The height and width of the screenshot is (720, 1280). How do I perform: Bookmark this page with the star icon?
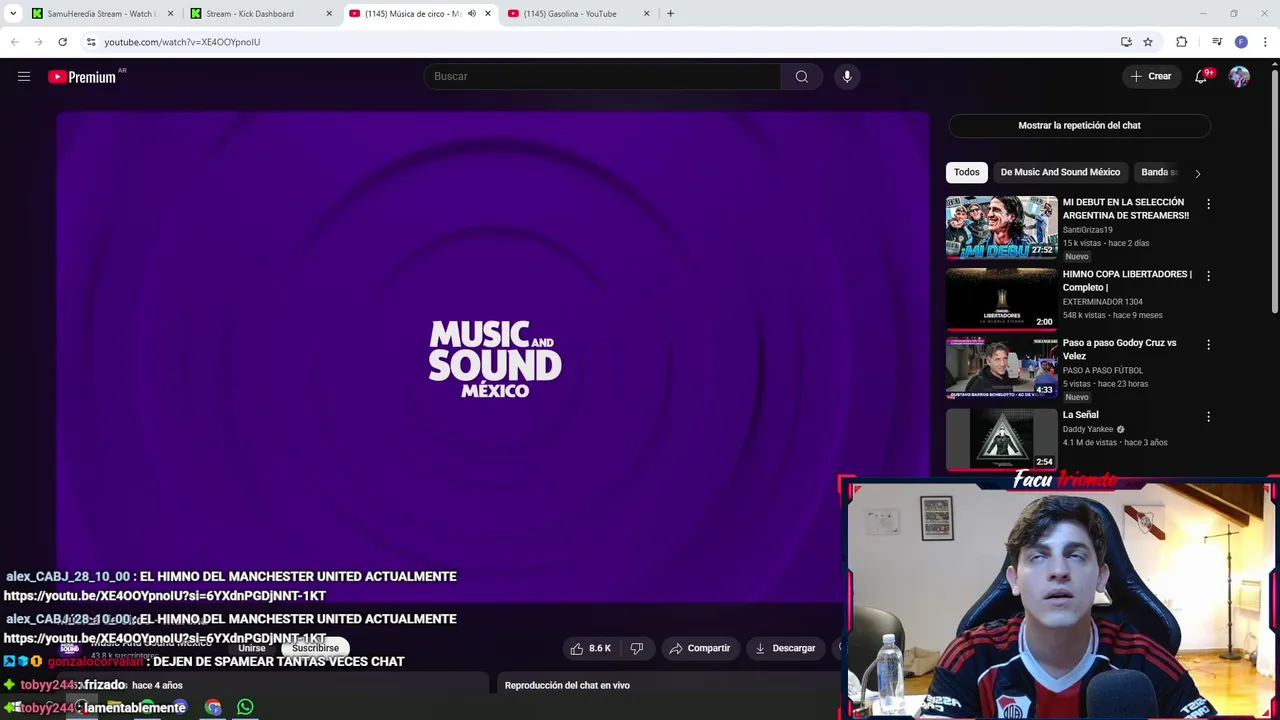[1148, 42]
